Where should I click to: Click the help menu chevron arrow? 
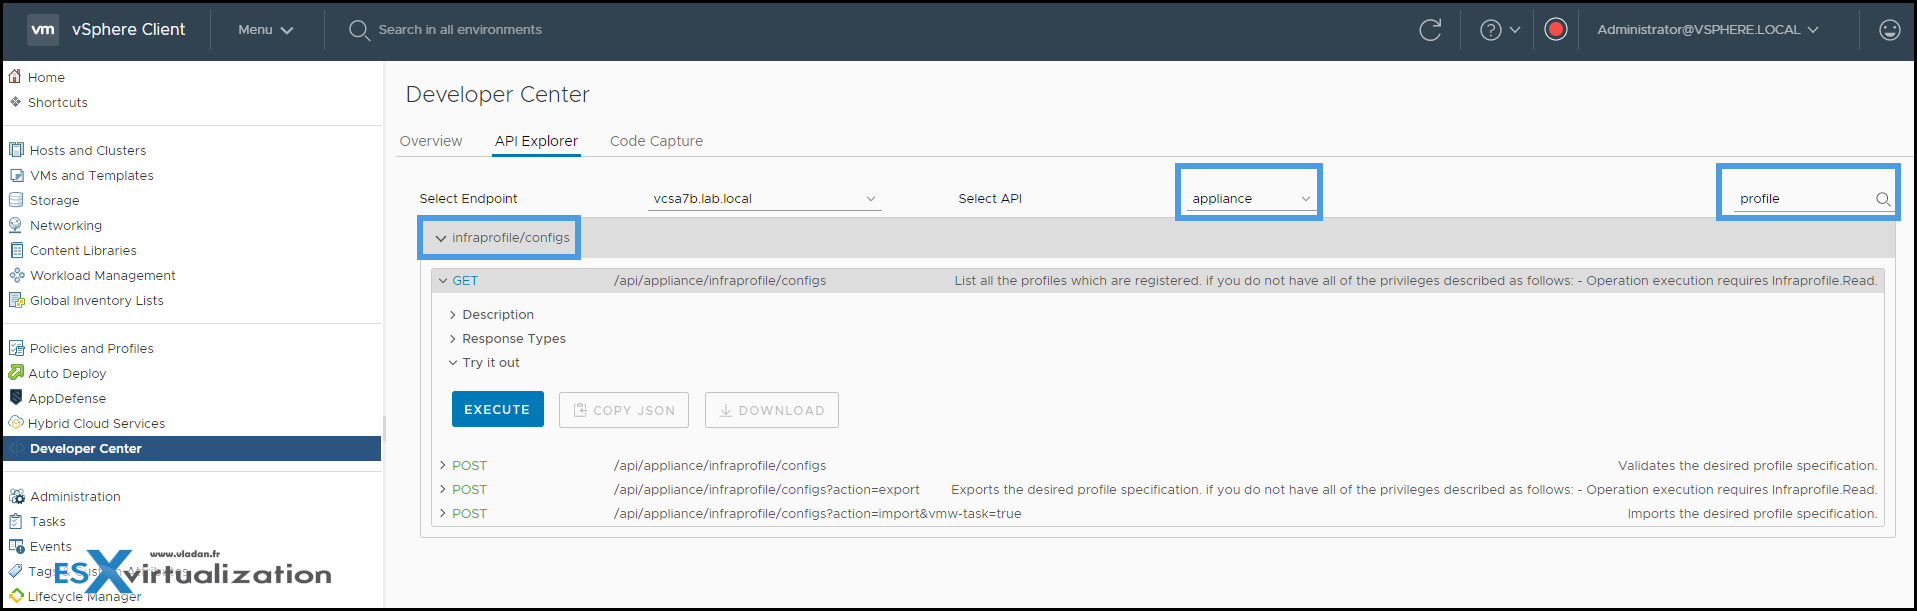click(x=1515, y=30)
